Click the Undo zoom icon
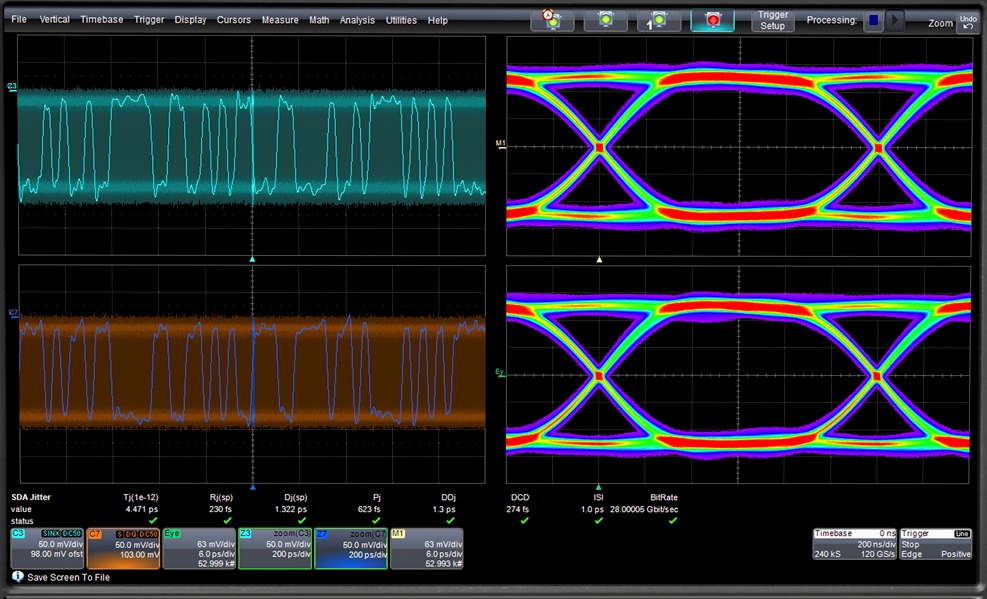Screen dimensions: 987x599 [x=967, y=21]
